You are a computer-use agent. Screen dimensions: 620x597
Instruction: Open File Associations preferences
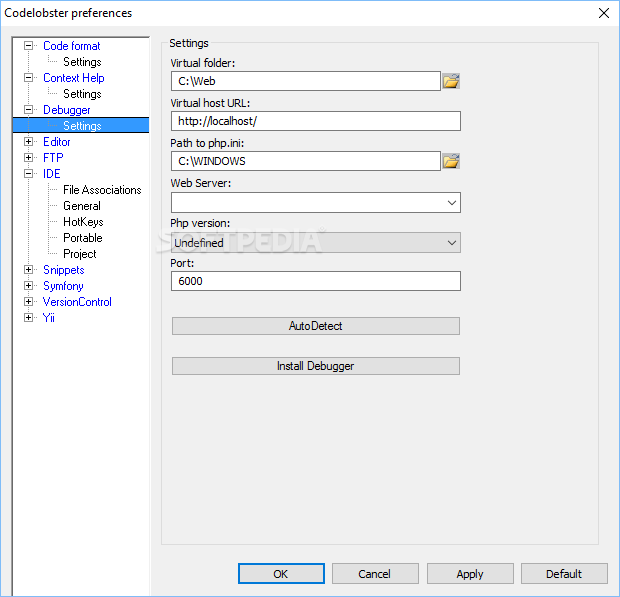[x=102, y=190]
